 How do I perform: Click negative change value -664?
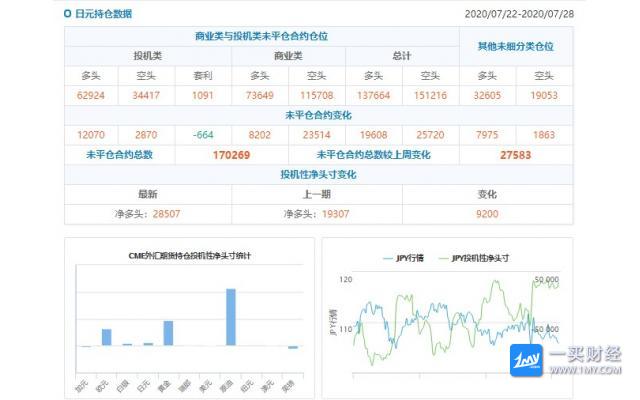click(x=203, y=135)
